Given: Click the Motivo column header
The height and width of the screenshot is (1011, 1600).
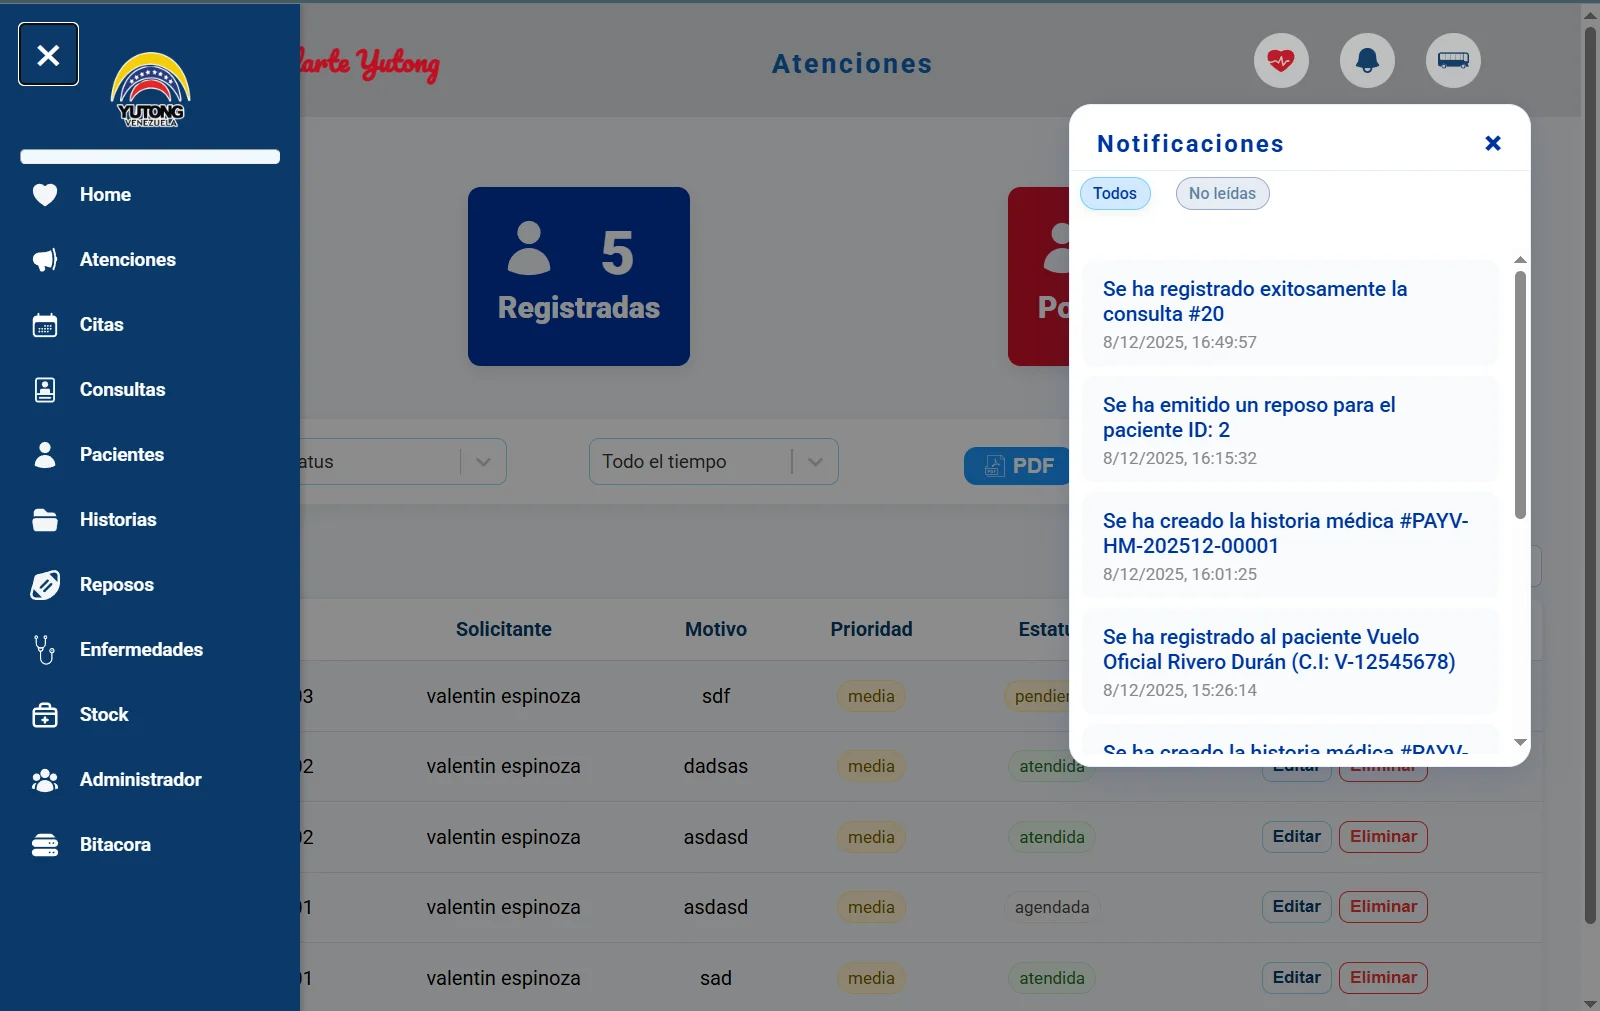Looking at the screenshot, I should tap(716, 629).
